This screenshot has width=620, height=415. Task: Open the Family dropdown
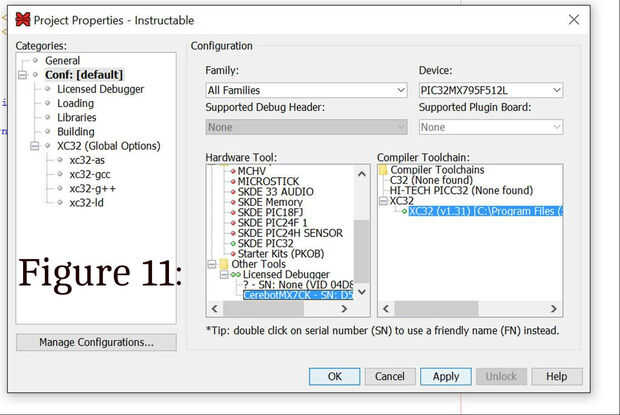(x=306, y=91)
